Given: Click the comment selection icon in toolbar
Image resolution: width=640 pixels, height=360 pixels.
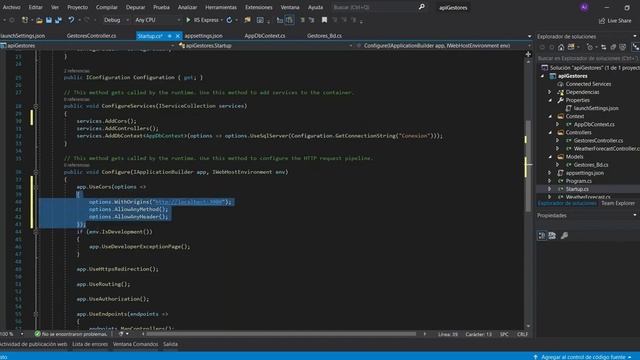Looking at the screenshot, I should point(302,20).
